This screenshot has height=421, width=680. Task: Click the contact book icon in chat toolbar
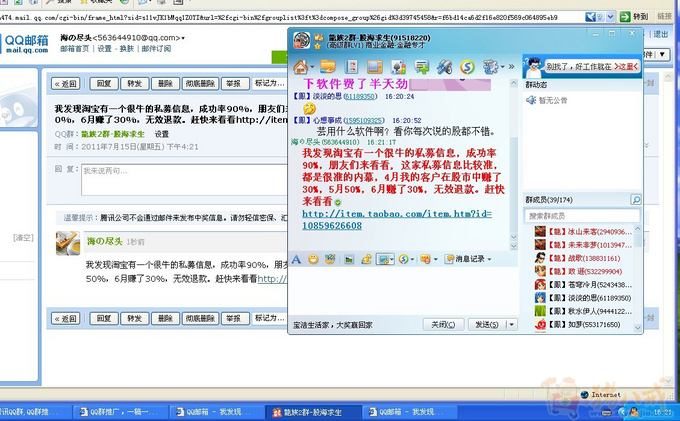351,67
